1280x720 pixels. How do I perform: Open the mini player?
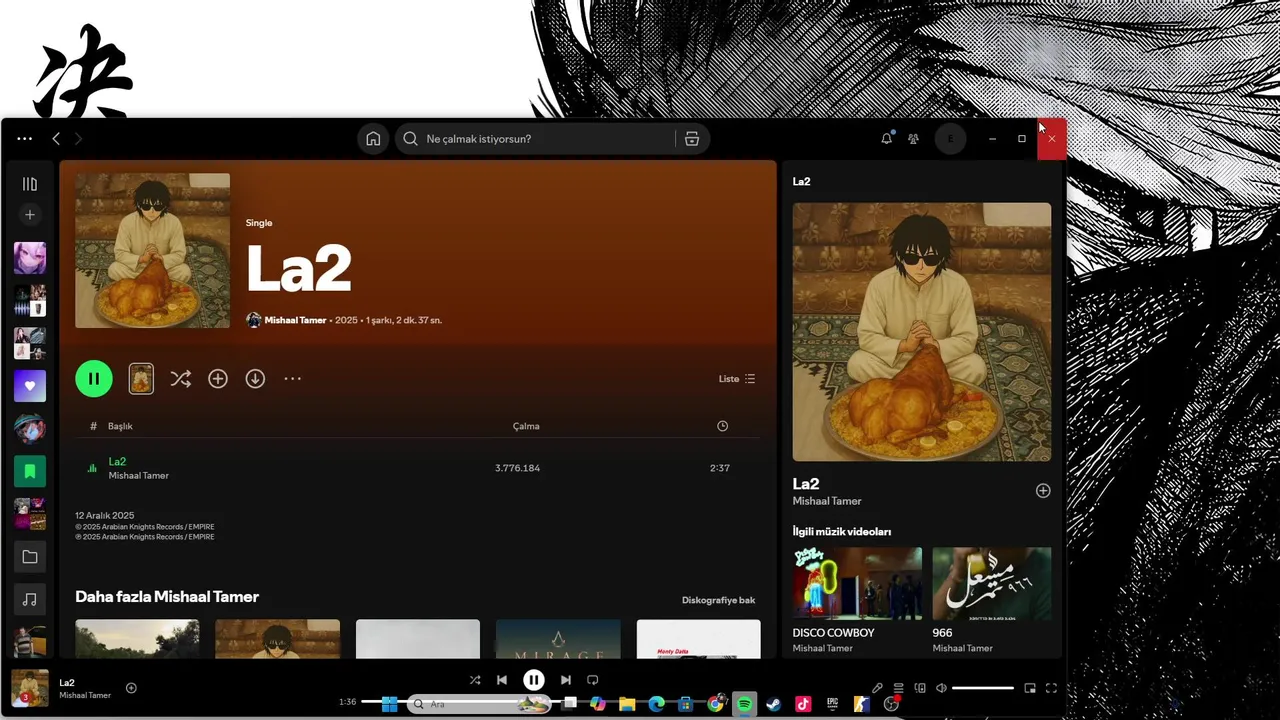tap(1030, 688)
